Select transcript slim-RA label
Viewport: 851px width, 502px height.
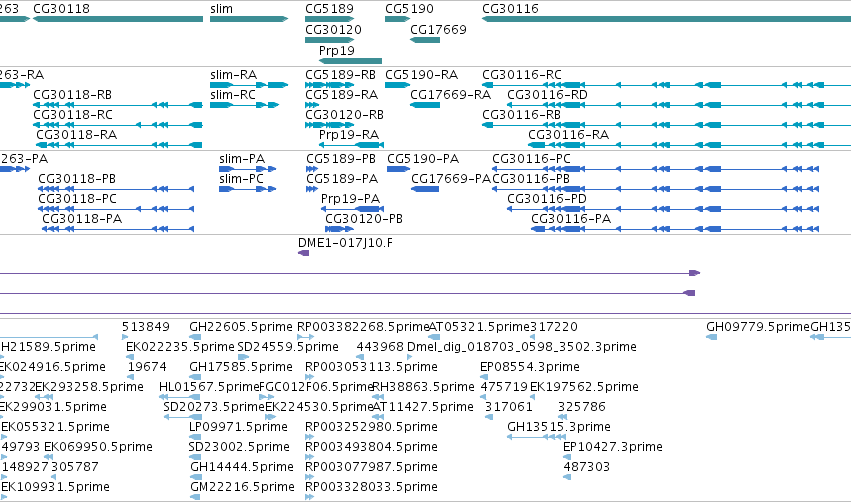(233, 74)
